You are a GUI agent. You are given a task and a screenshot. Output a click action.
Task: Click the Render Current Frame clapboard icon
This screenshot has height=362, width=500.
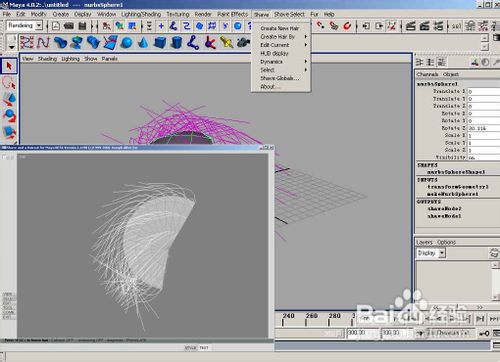pyautogui.click(x=410, y=26)
